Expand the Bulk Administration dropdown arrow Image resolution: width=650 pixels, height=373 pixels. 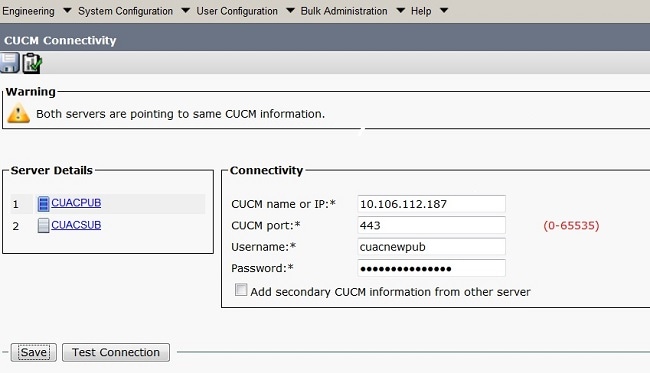point(400,10)
